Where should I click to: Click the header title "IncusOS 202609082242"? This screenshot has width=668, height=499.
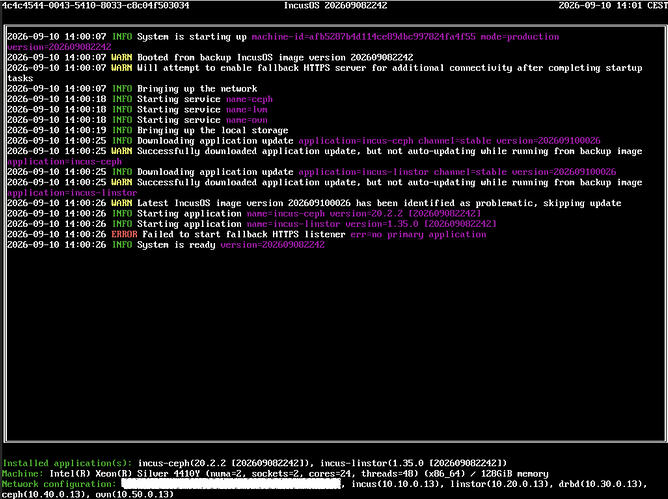tap(335, 6)
